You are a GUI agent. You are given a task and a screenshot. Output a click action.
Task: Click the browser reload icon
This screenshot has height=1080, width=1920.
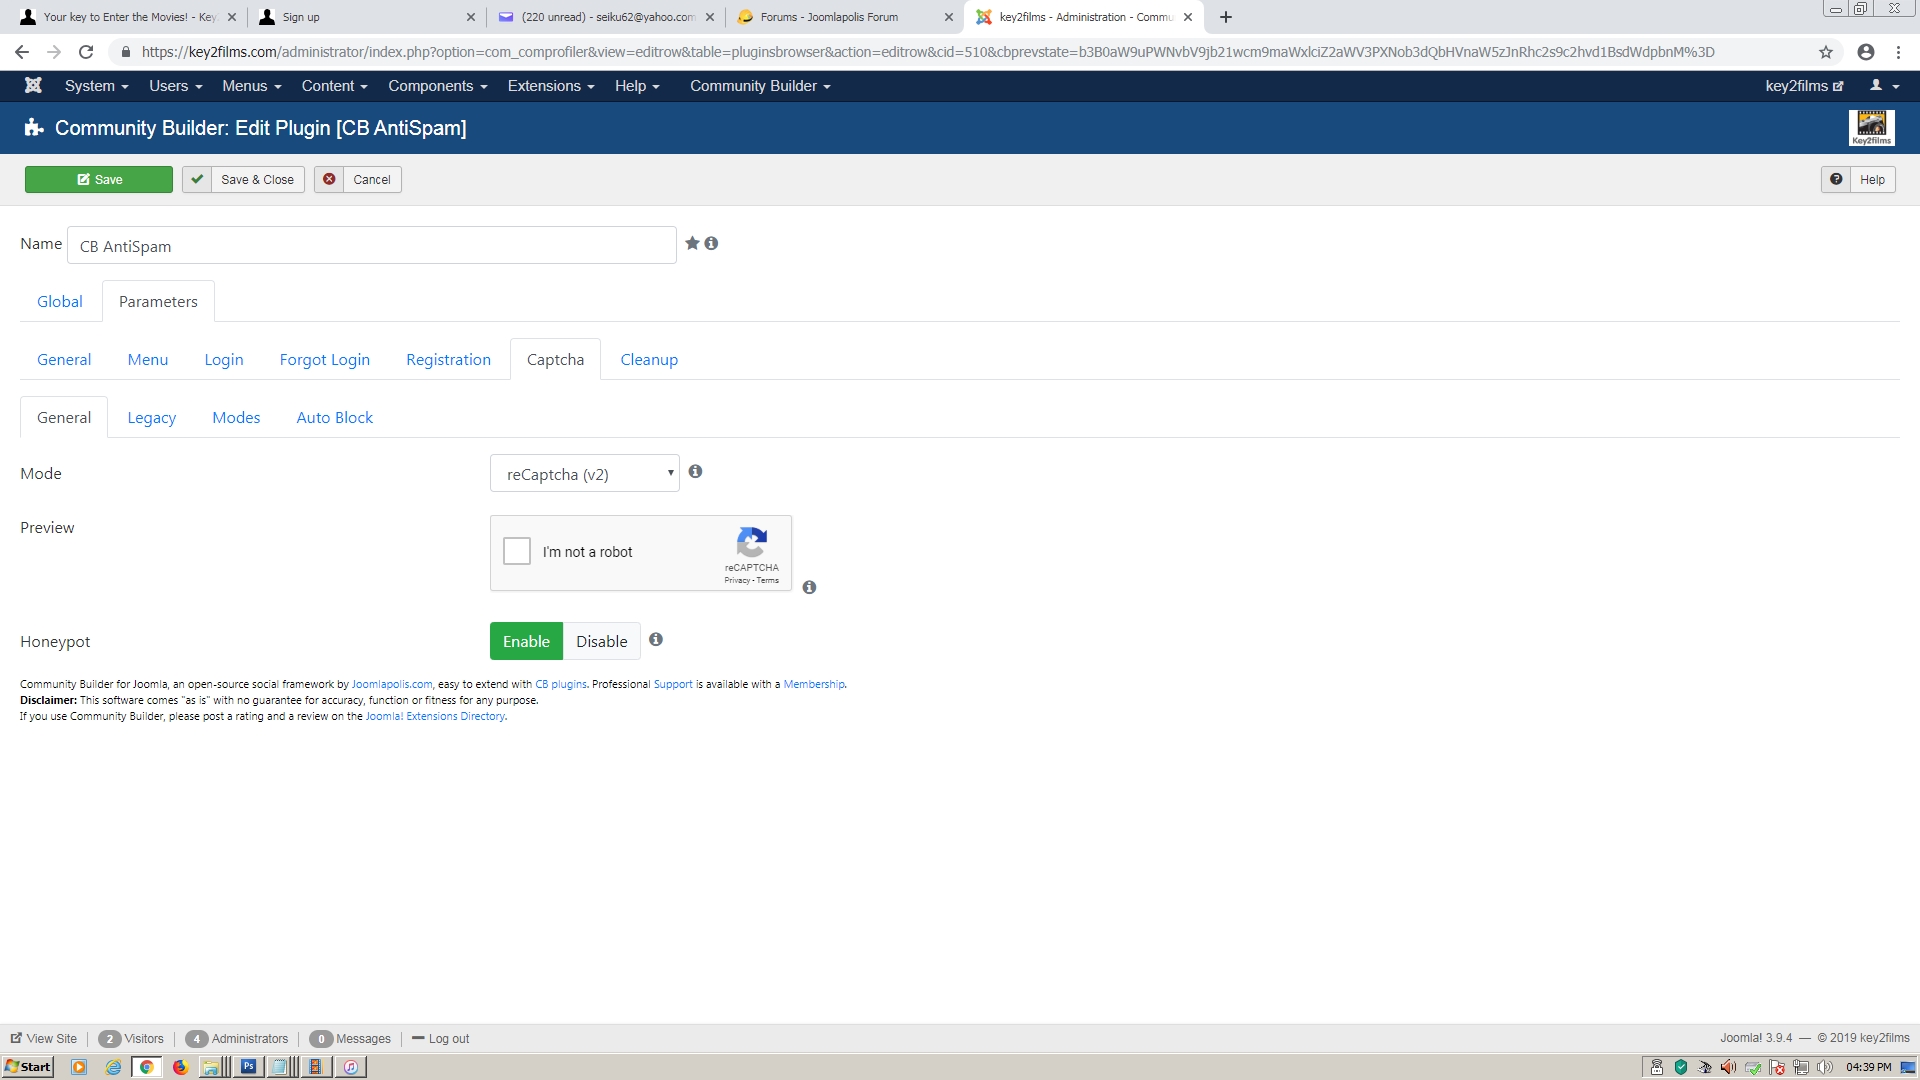pyautogui.click(x=86, y=52)
